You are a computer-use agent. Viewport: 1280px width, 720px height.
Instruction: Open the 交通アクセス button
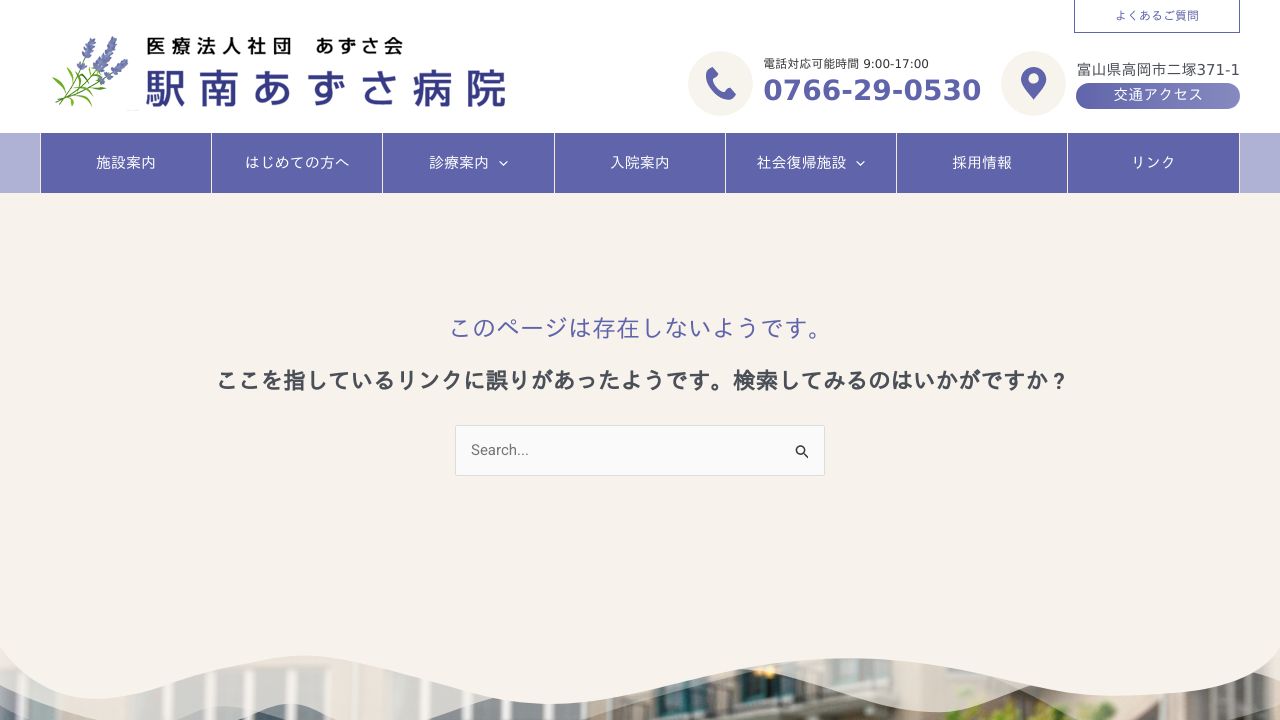point(1157,95)
